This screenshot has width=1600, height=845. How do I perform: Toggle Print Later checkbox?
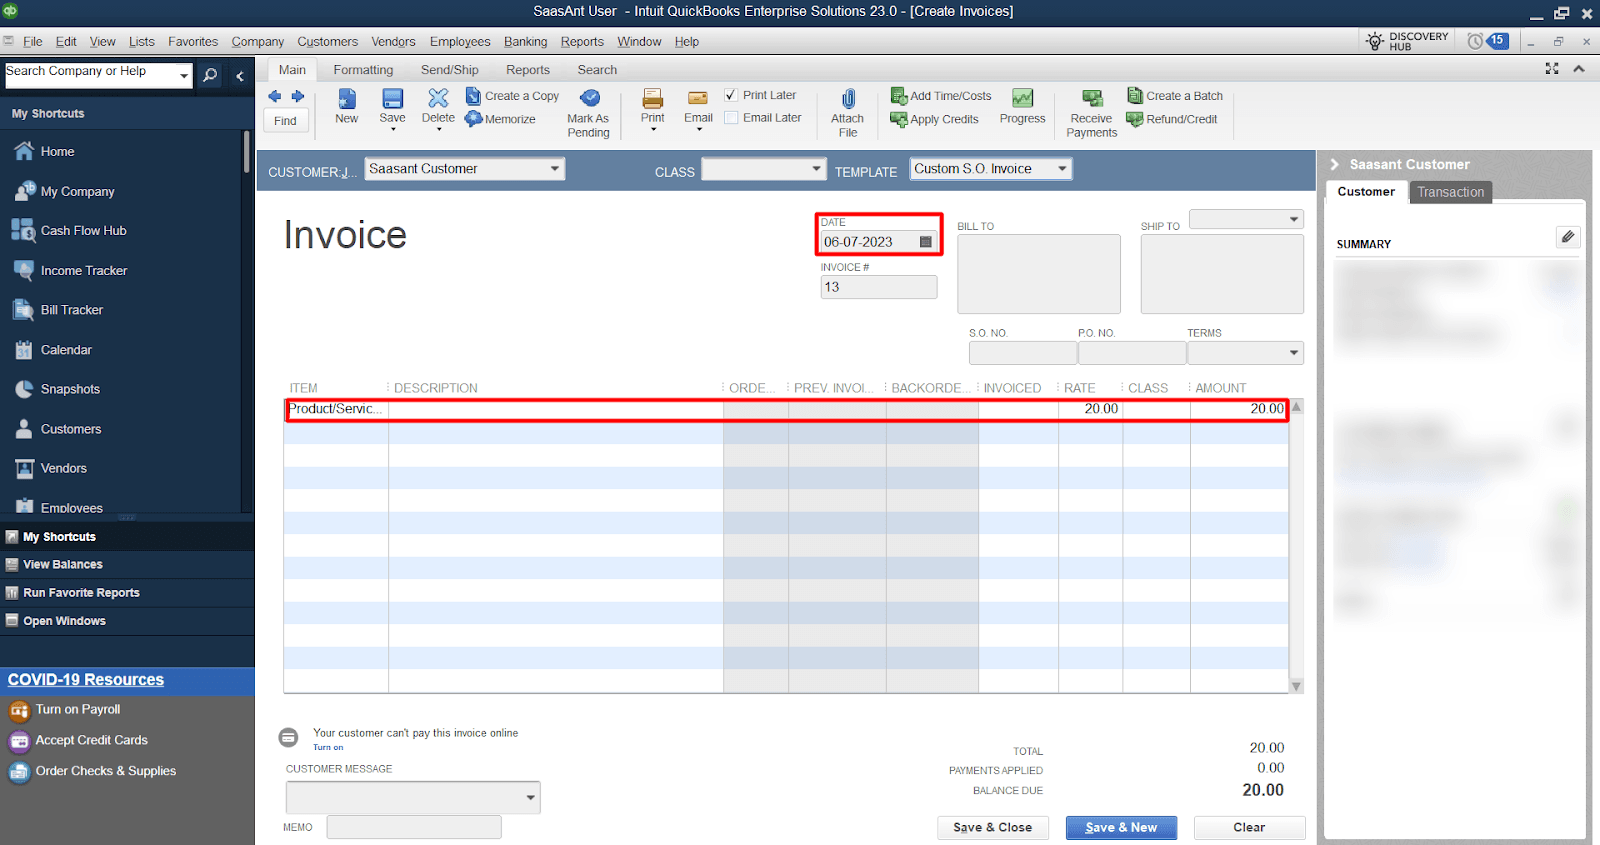[x=731, y=95]
